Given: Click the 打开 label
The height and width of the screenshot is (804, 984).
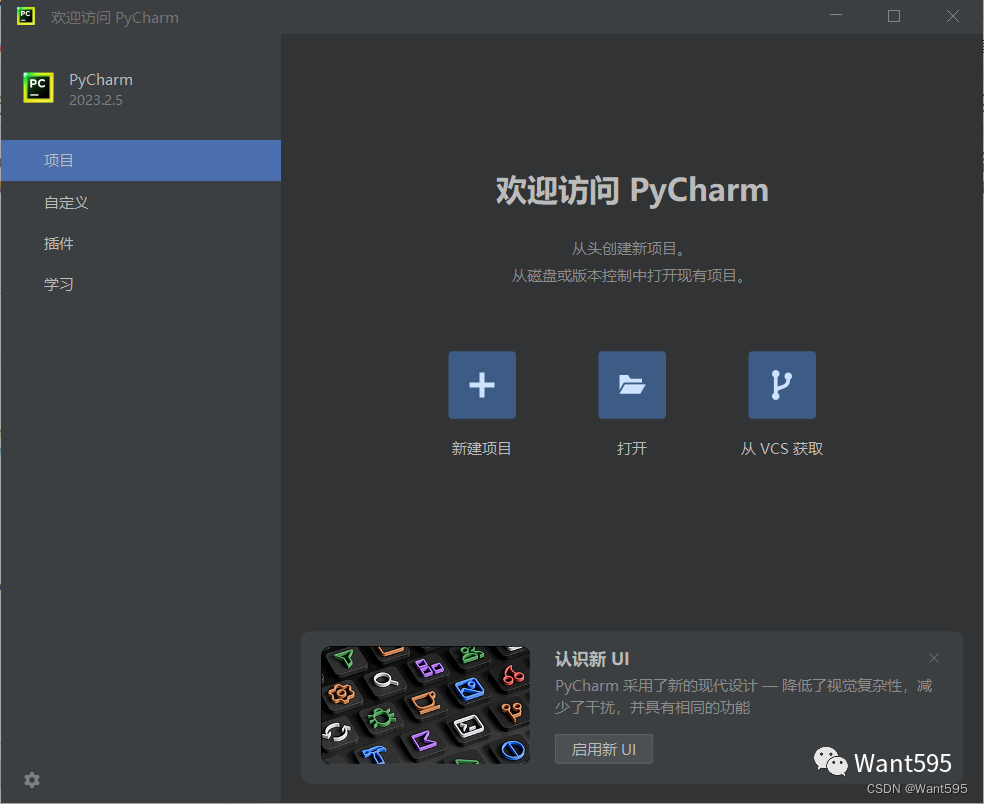Looking at the screenshot, I should pos(632,449).
